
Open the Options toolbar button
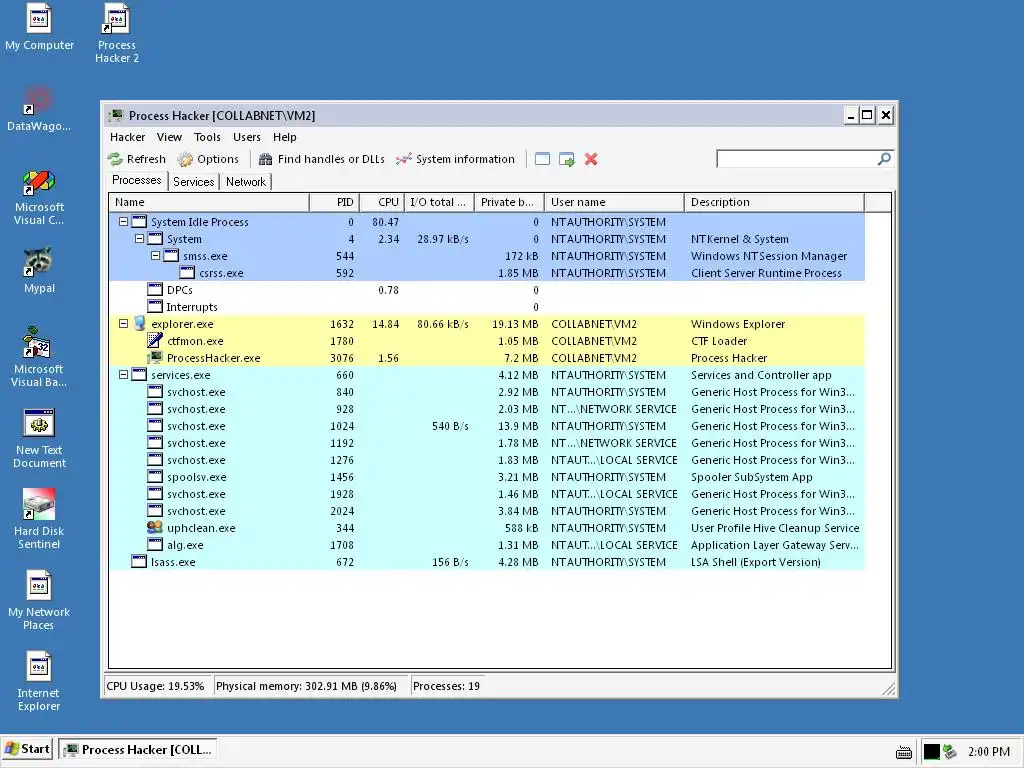tap(208, 159)
